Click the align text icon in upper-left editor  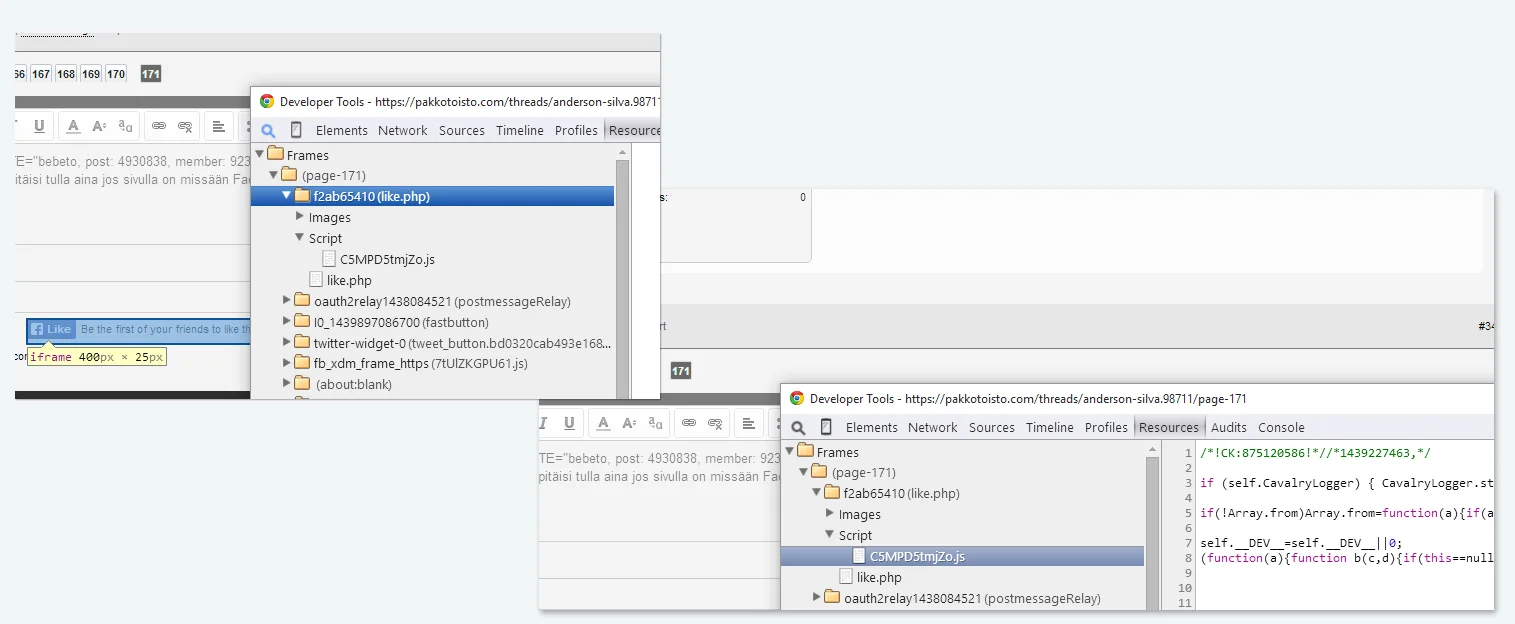coord(219,126)
